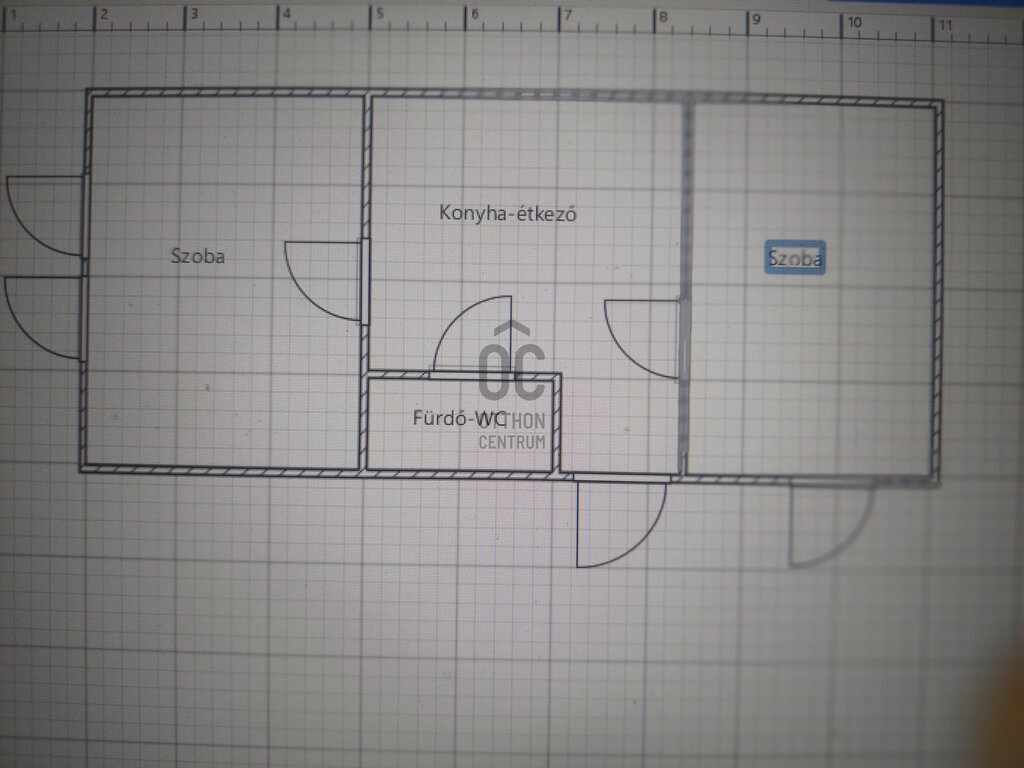Select the top exterior wall
The width and height of the screenshot is (1024, 768).
(x=514, y=96)
